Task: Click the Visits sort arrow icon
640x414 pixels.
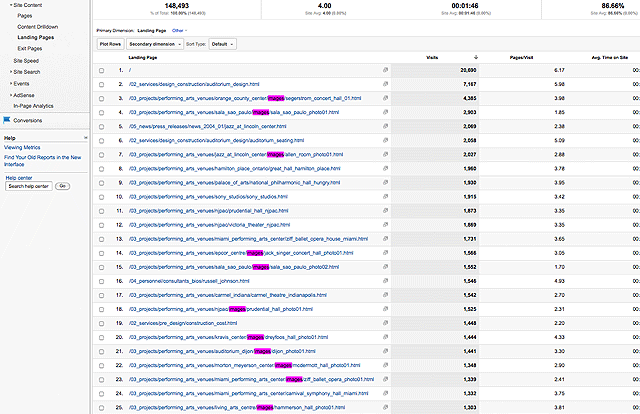Action: (x=475, y=57)
